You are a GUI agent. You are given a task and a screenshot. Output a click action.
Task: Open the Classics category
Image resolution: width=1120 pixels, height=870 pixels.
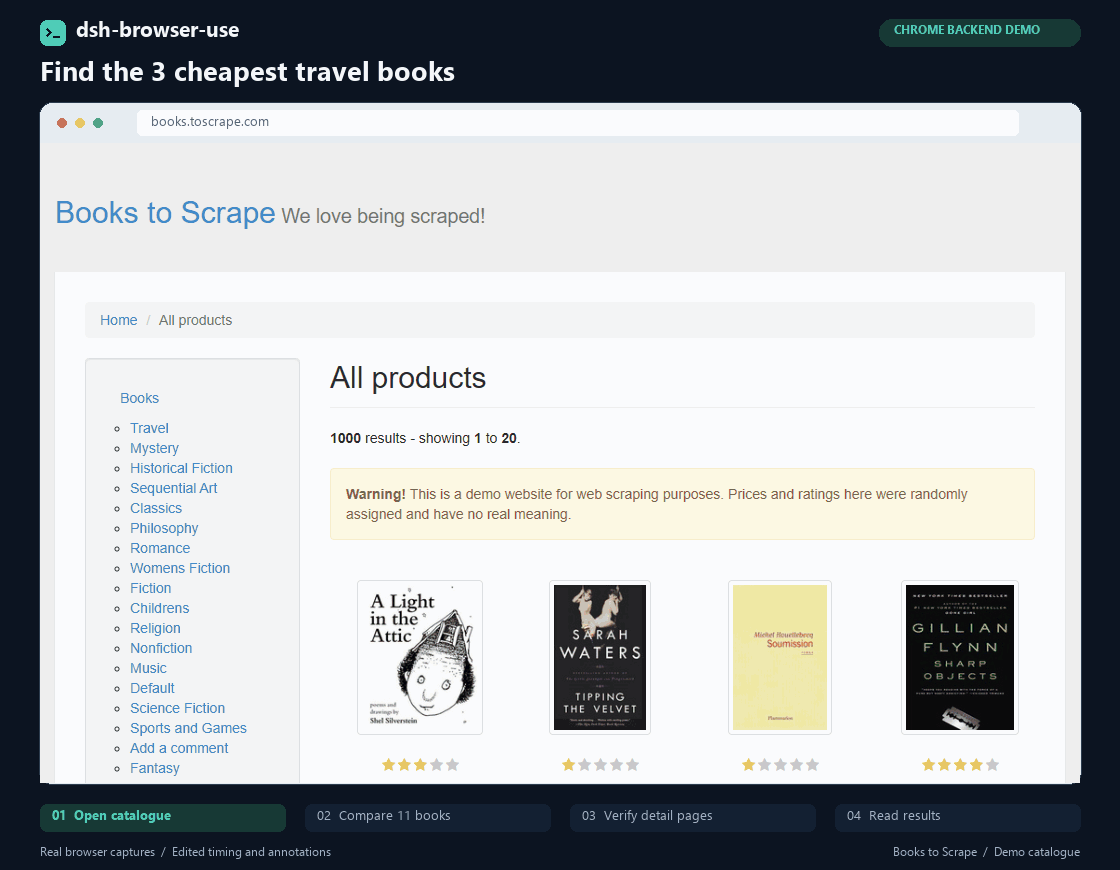[156, 508]
